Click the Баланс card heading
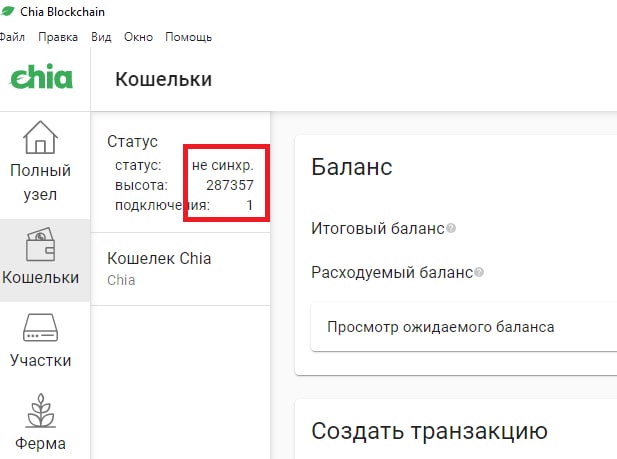The width and height of the screenshot is (617, 459). coord(351,167)
